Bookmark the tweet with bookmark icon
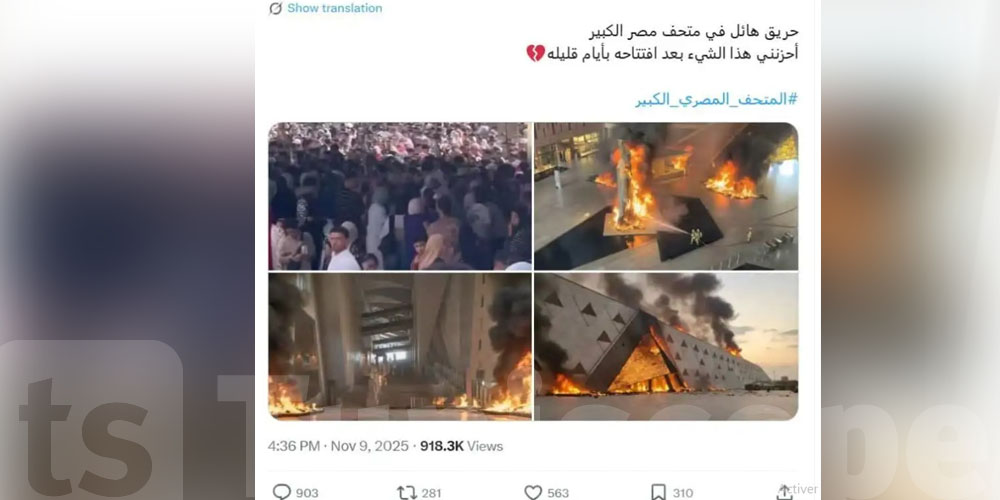Screen dimensions: 1000x500 click(658, 492)
